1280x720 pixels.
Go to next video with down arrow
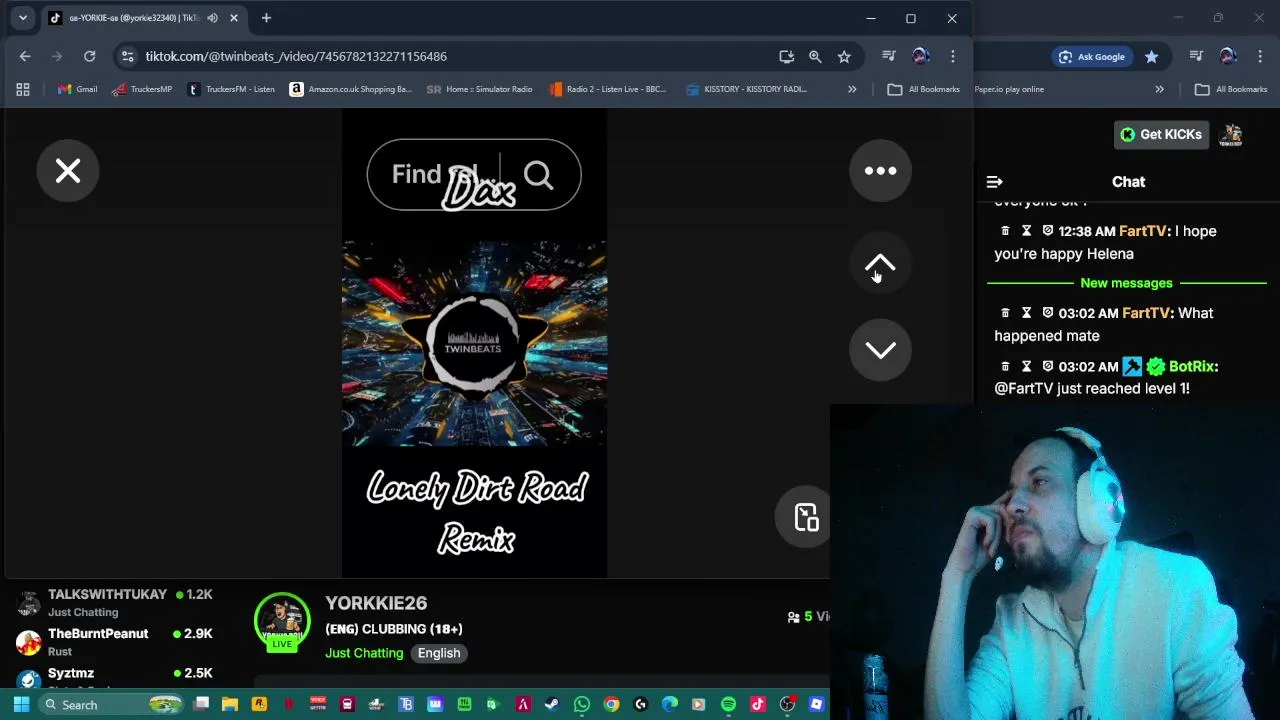[x=880, y=350]
